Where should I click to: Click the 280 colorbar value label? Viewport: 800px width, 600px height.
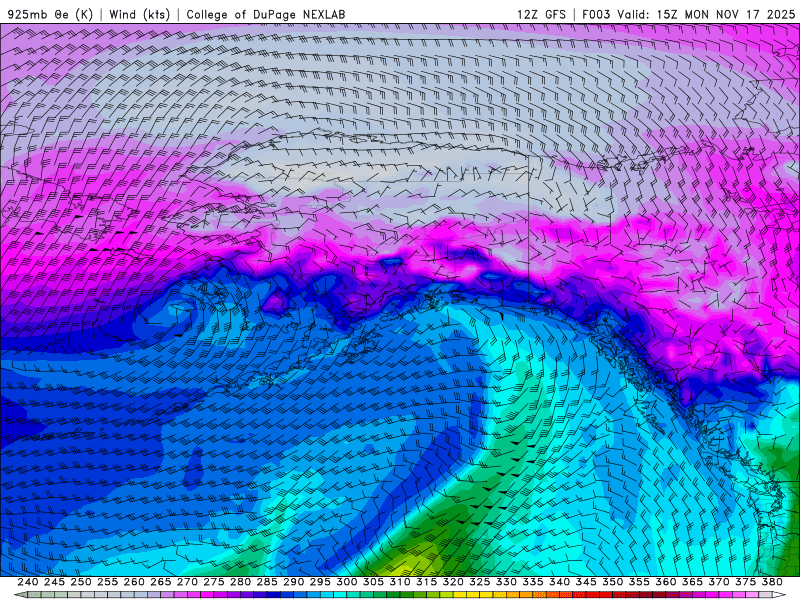pos(240,582)
